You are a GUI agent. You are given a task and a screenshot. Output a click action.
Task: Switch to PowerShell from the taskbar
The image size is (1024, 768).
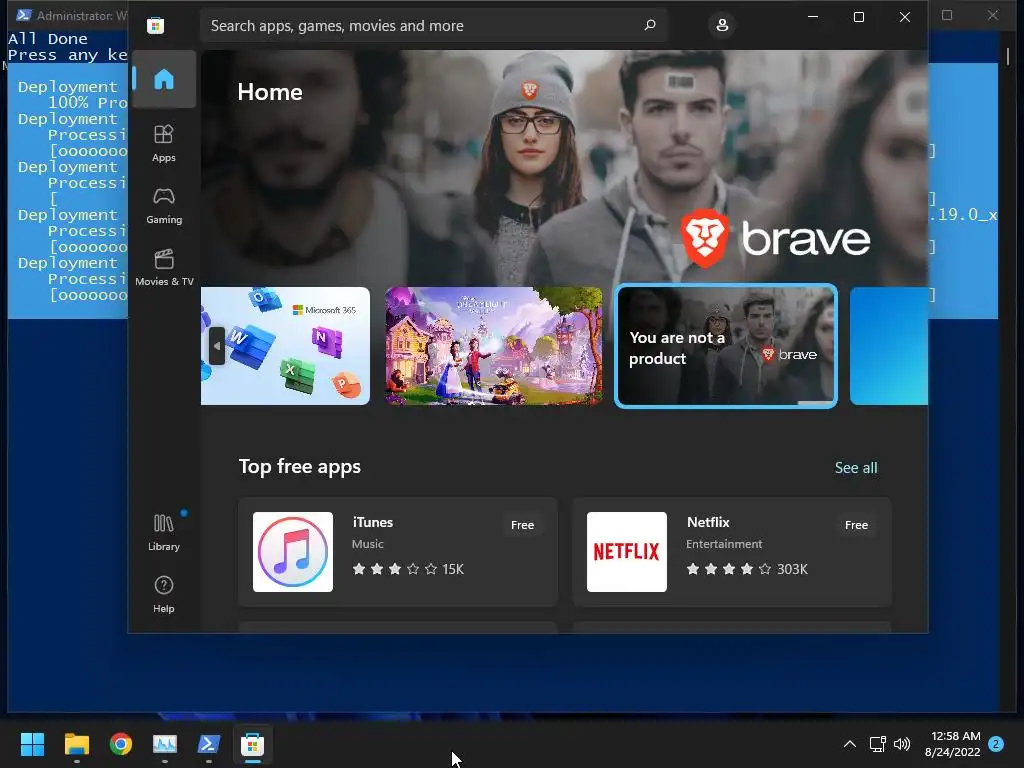pos(208,744)
